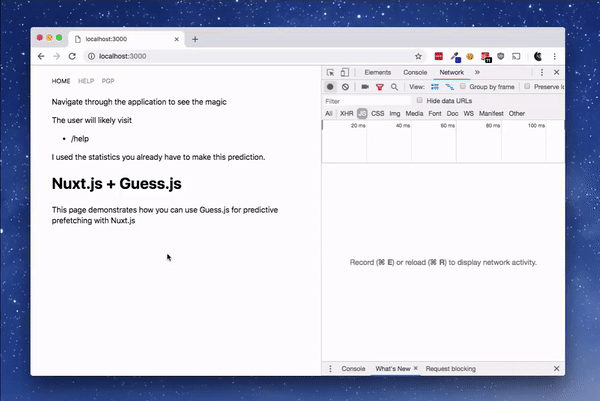600x401 pixels.
Task: Toggle network recording with the record button
Action: [330, 87]
